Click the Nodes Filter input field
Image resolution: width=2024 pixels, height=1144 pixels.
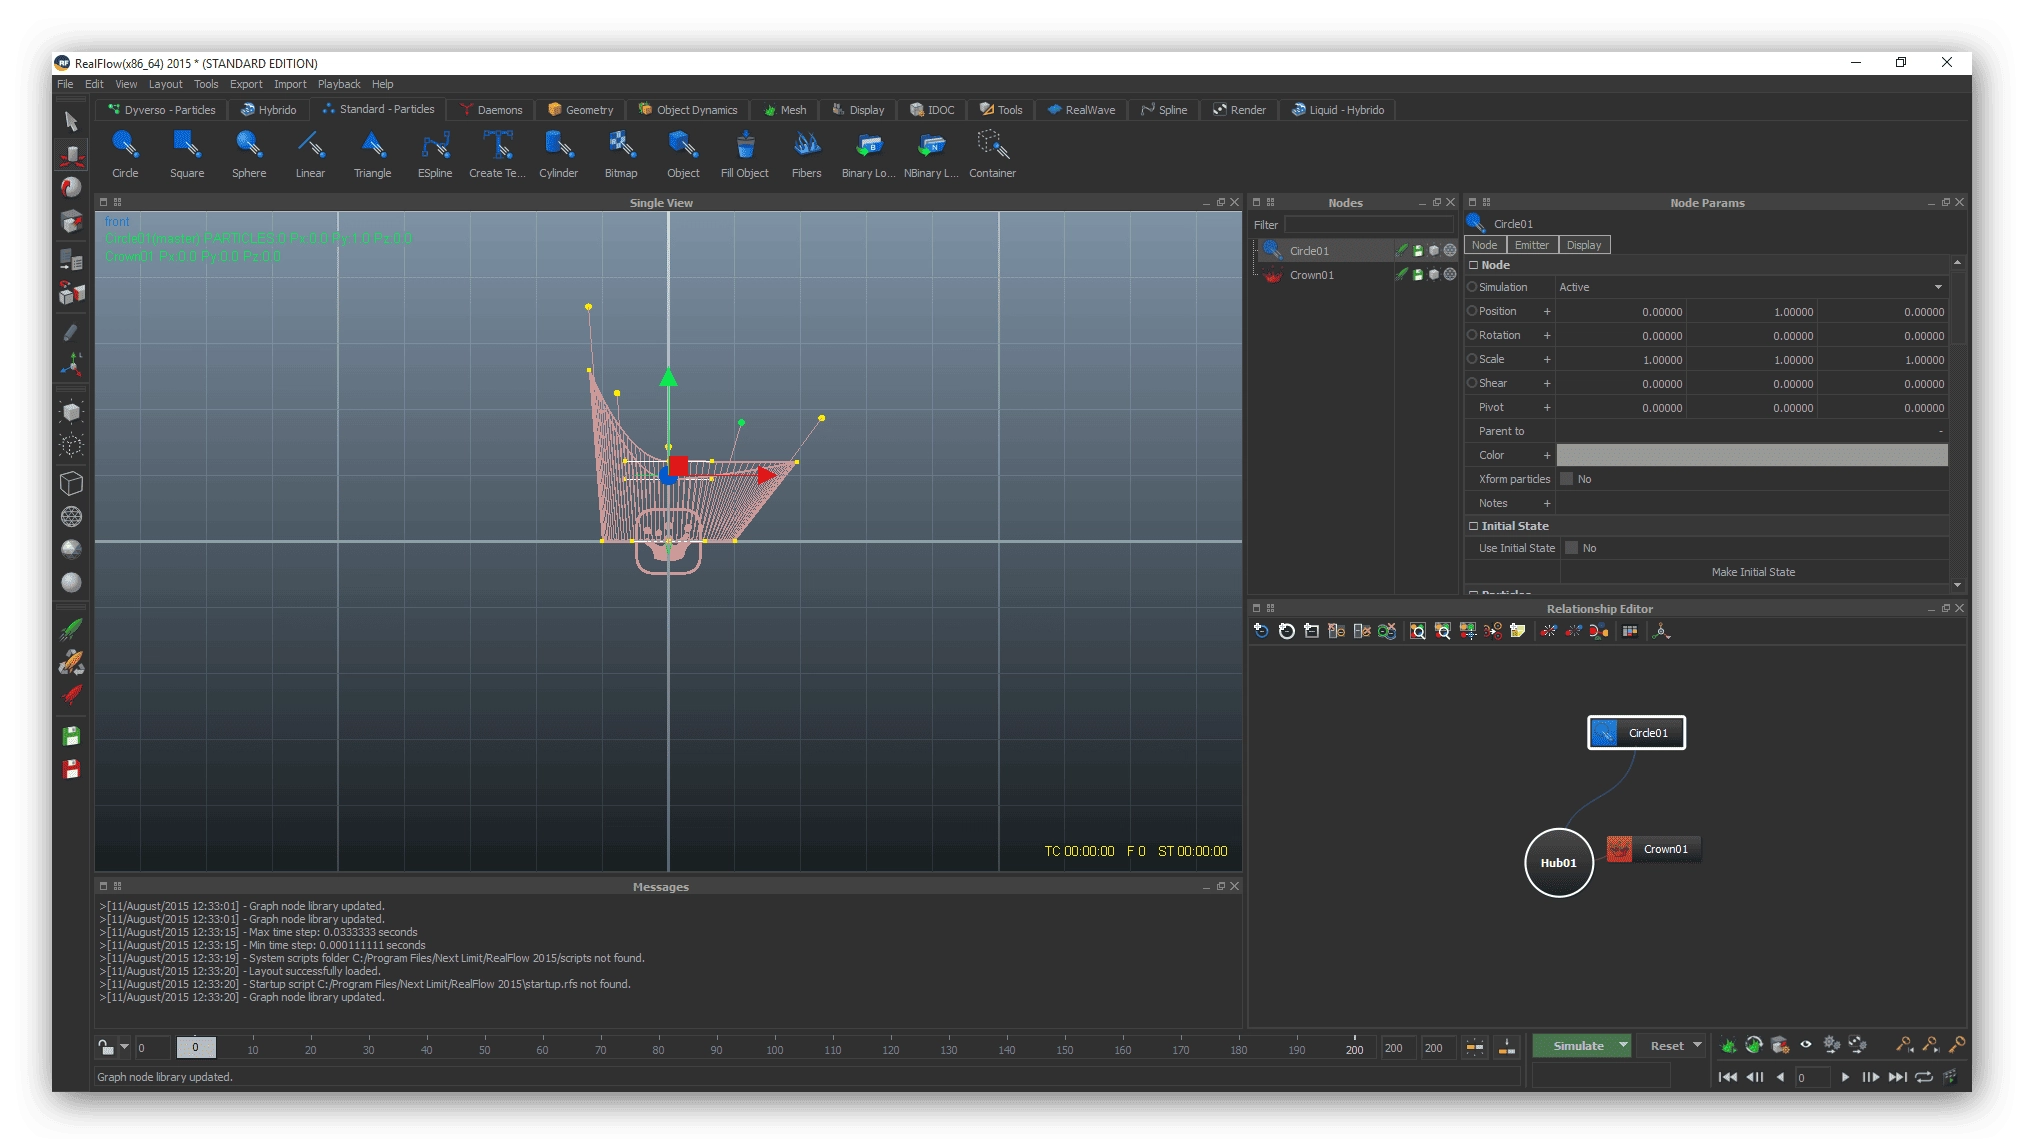(1368, 225)
